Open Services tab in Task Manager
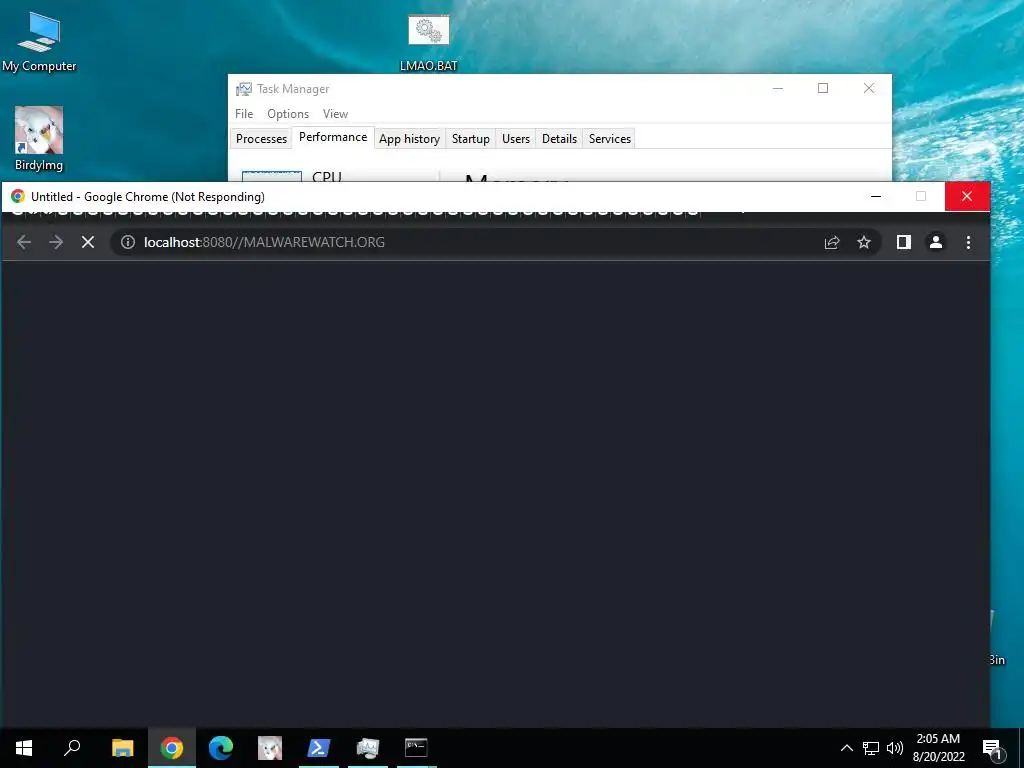This screenshot has height=768, width=1024. coord(609,138)
